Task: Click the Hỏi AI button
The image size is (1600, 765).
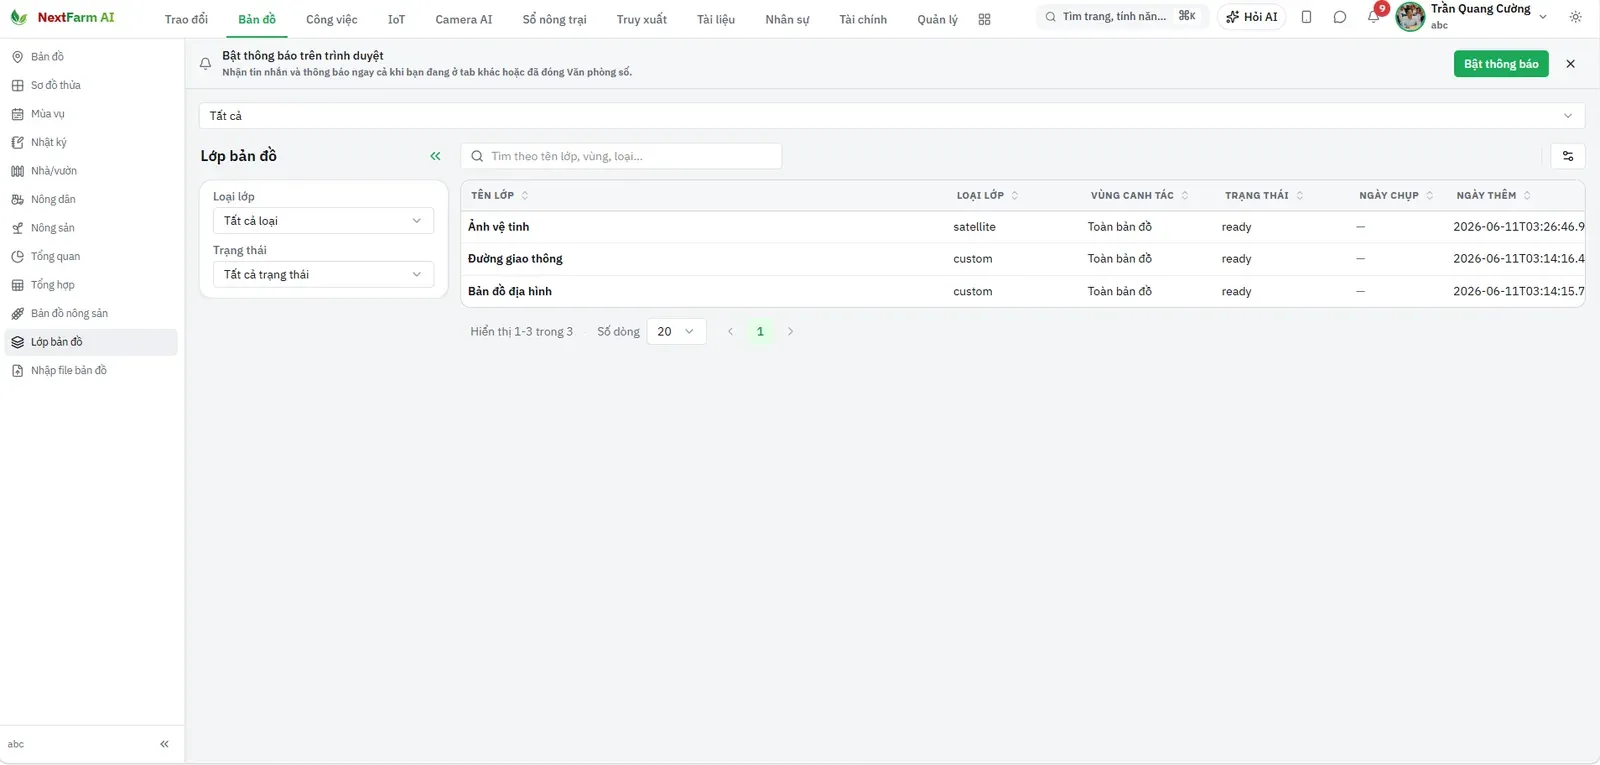Action: (x=1251, y=17)
